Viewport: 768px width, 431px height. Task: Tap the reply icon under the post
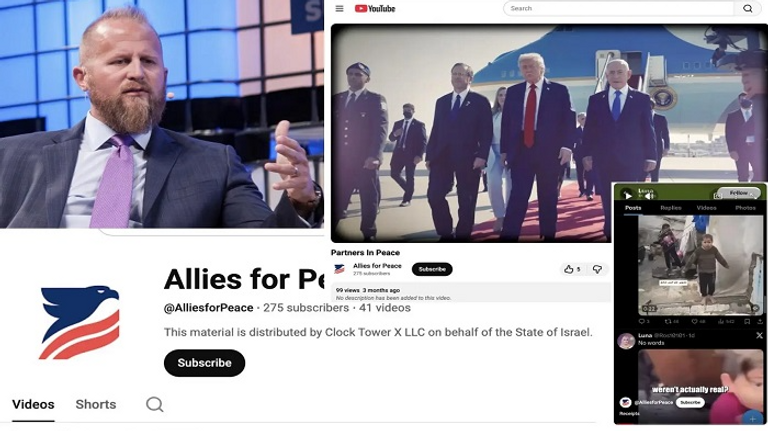(644, 322)
